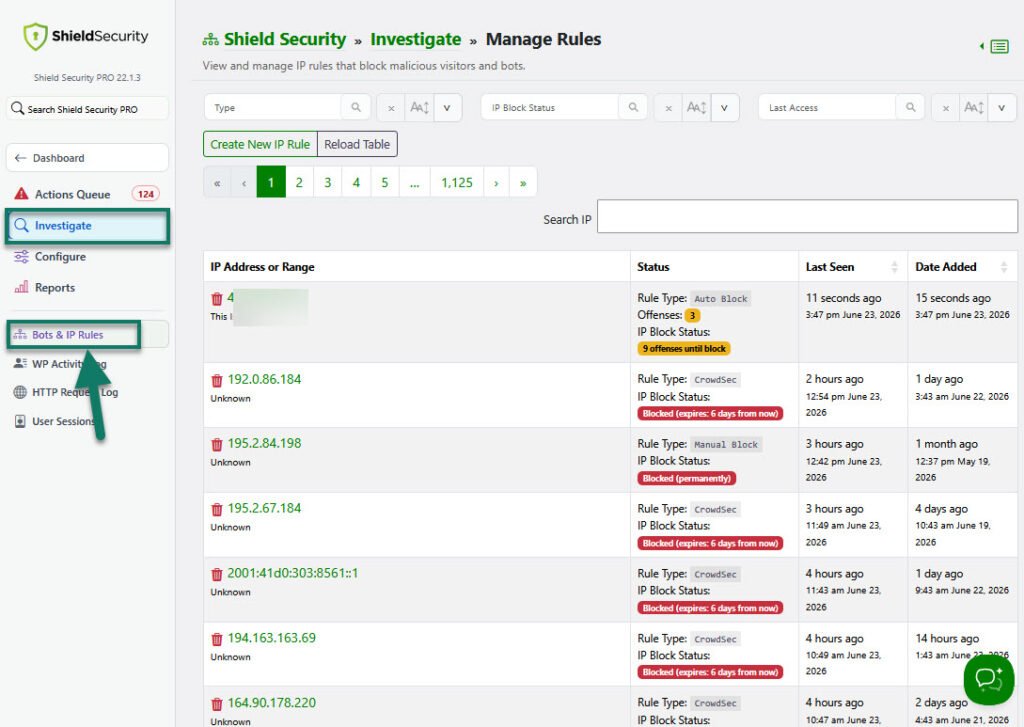Click the Type filter search magnifier
This screenshot has width=1024, height=727.
pos(356,107)
